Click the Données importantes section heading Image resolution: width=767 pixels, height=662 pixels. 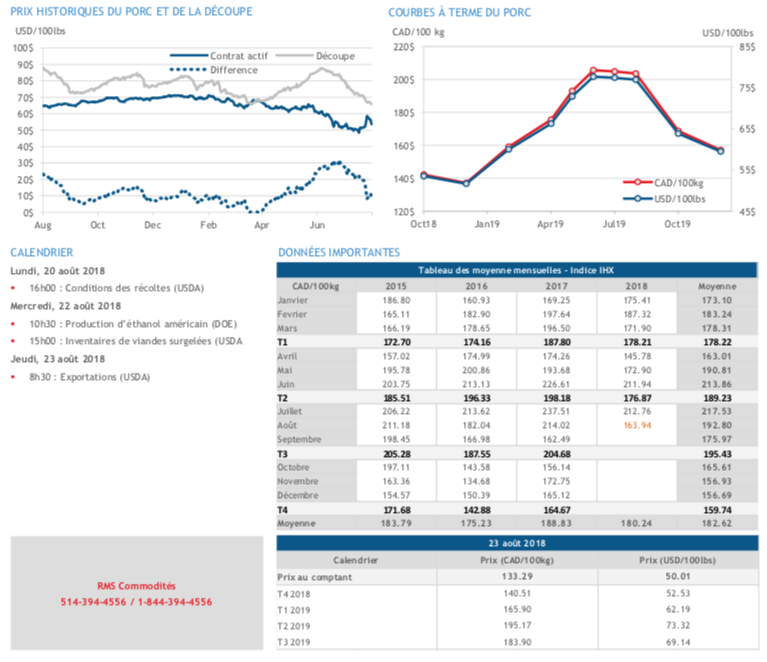coord(338,253)
